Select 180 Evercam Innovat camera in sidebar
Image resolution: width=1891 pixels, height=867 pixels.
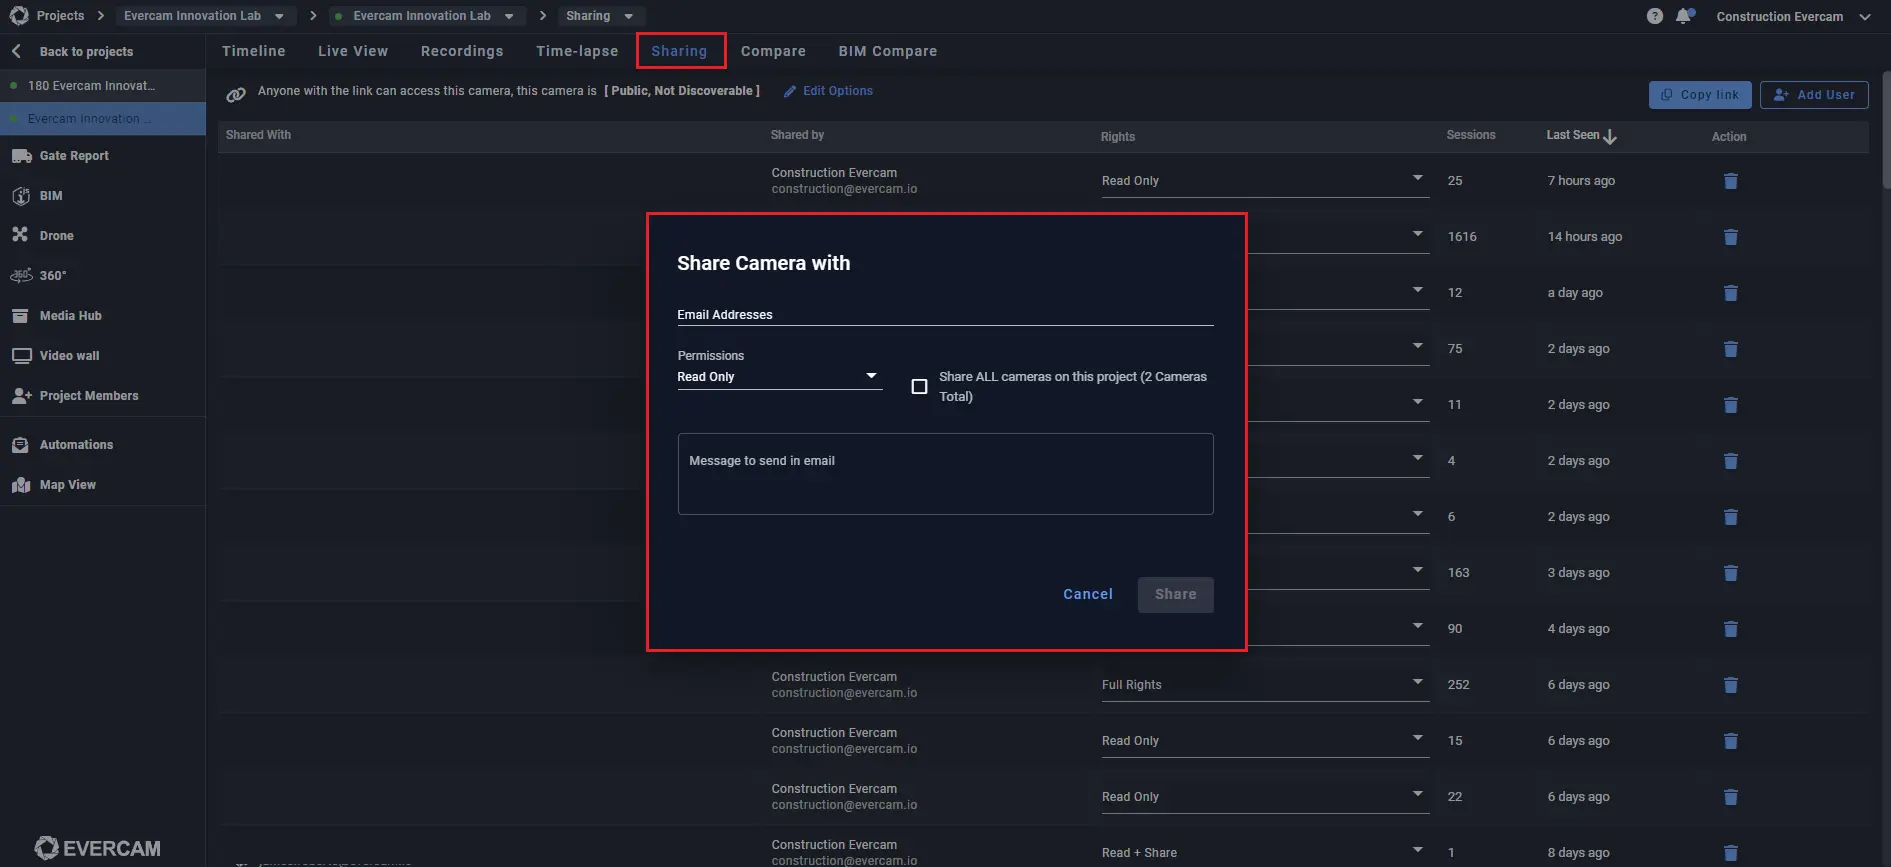tap(102, 86)
